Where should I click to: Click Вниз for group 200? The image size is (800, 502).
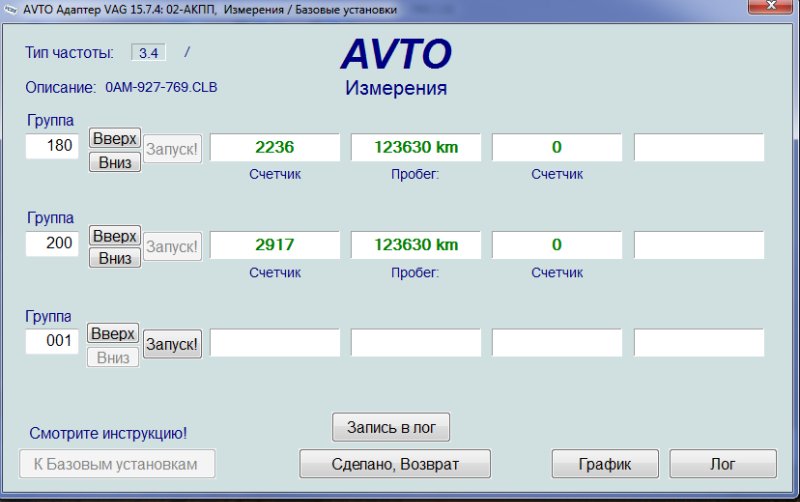coord(115,258)
